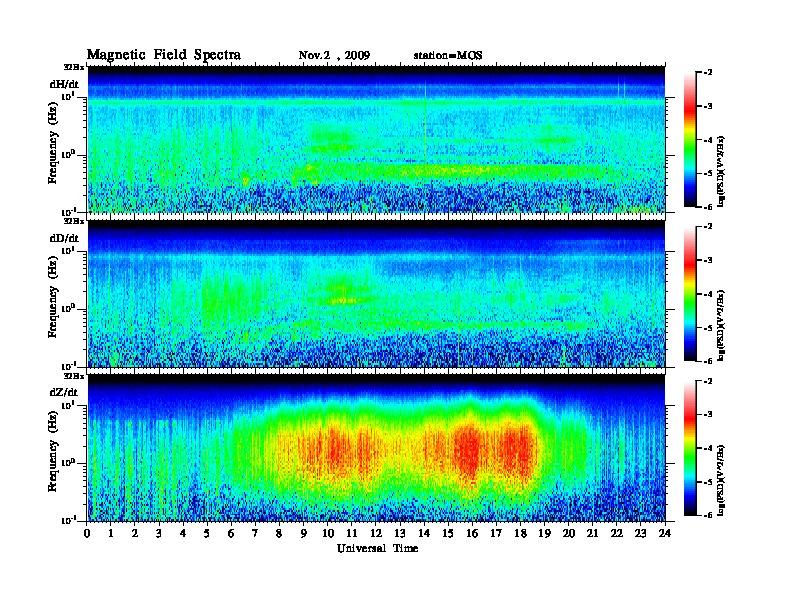Click the 32Hz label atop dH/dt panel
792x612 pixels.
click(x=74, y=67)
